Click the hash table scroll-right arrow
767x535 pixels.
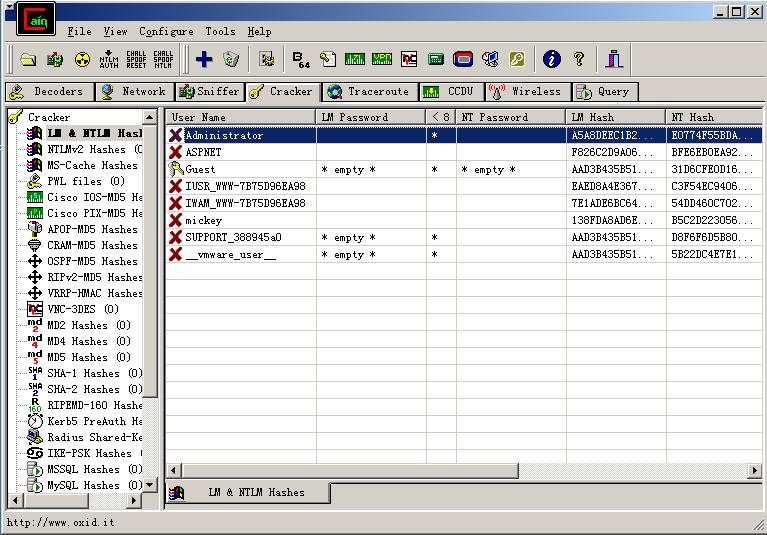tap(755, 470)
